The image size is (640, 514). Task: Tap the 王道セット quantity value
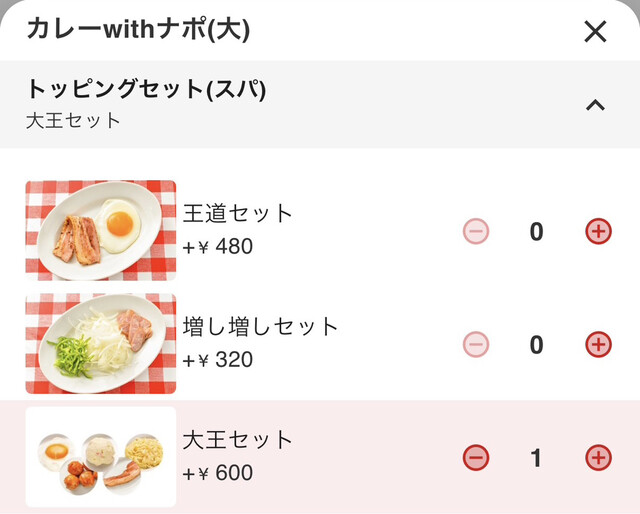[536, 232]
